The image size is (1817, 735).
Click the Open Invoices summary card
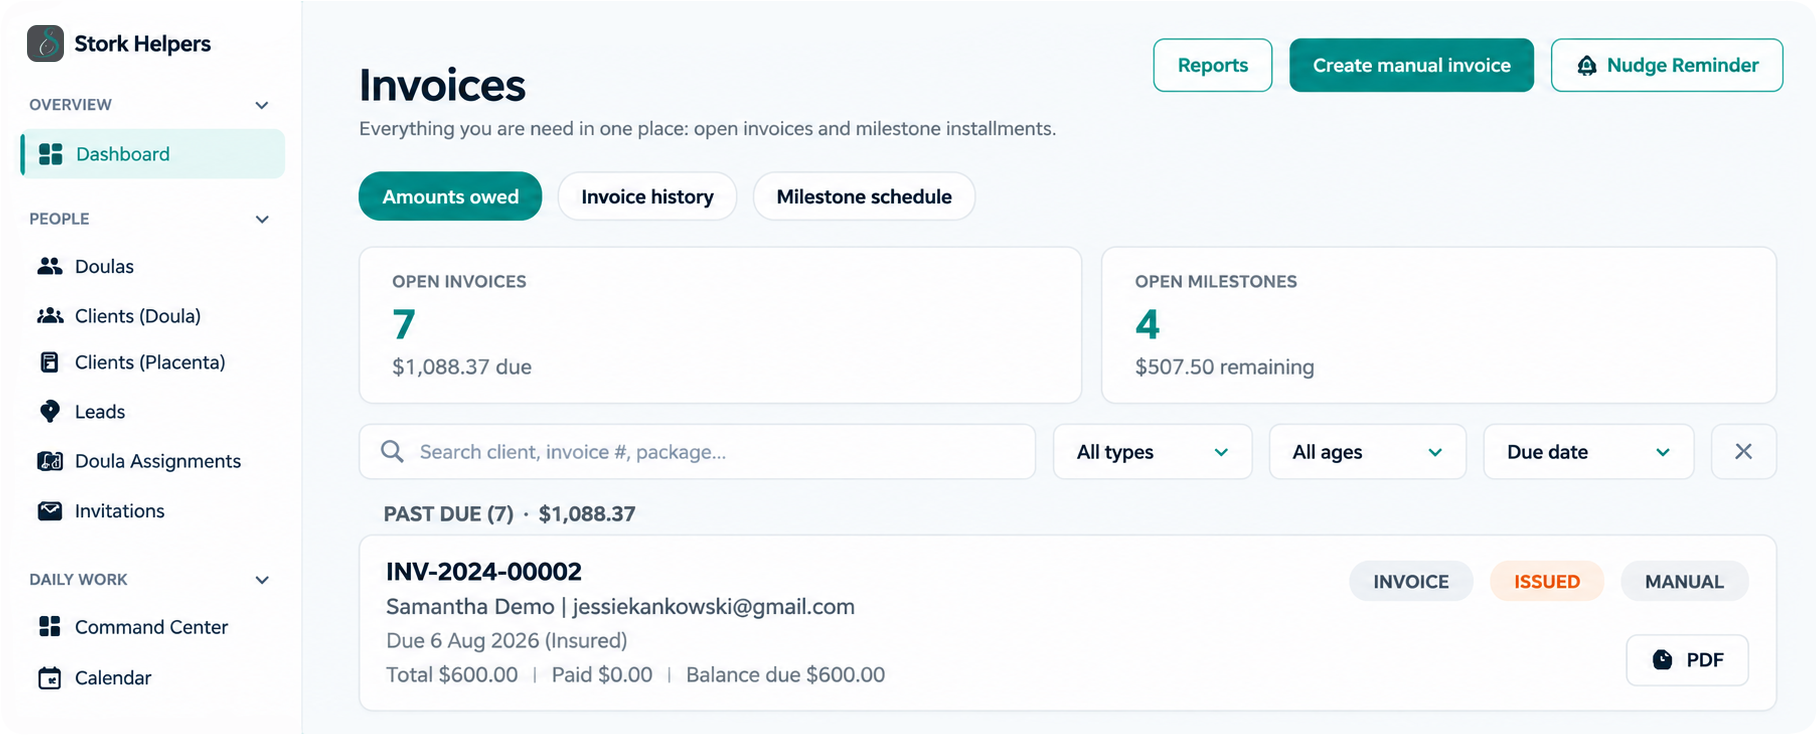point(721,325)
